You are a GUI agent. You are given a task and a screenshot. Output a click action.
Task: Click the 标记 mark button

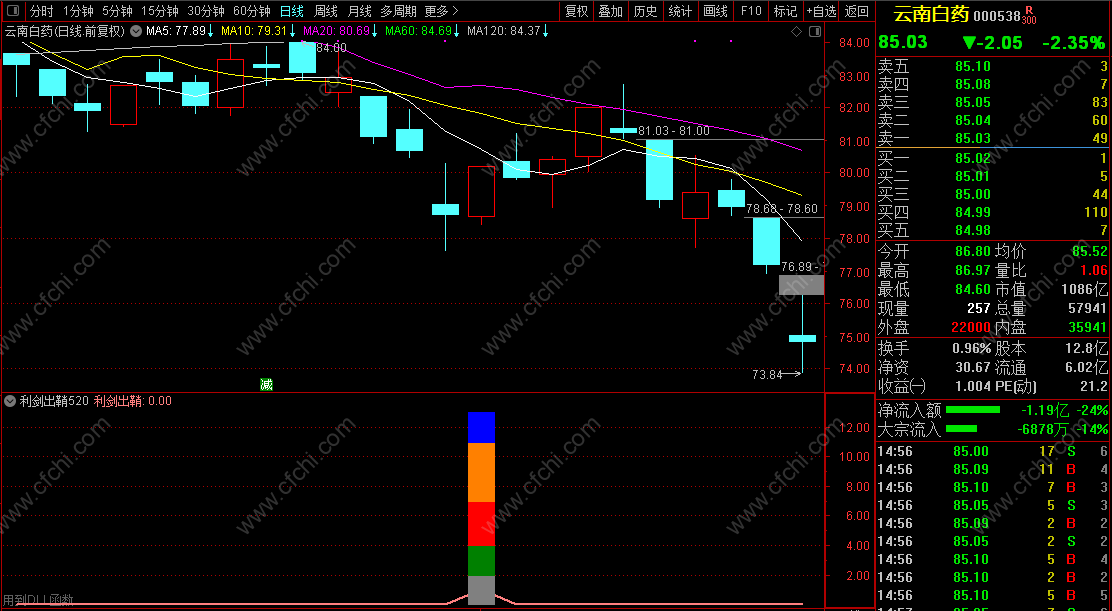point(785,11)
